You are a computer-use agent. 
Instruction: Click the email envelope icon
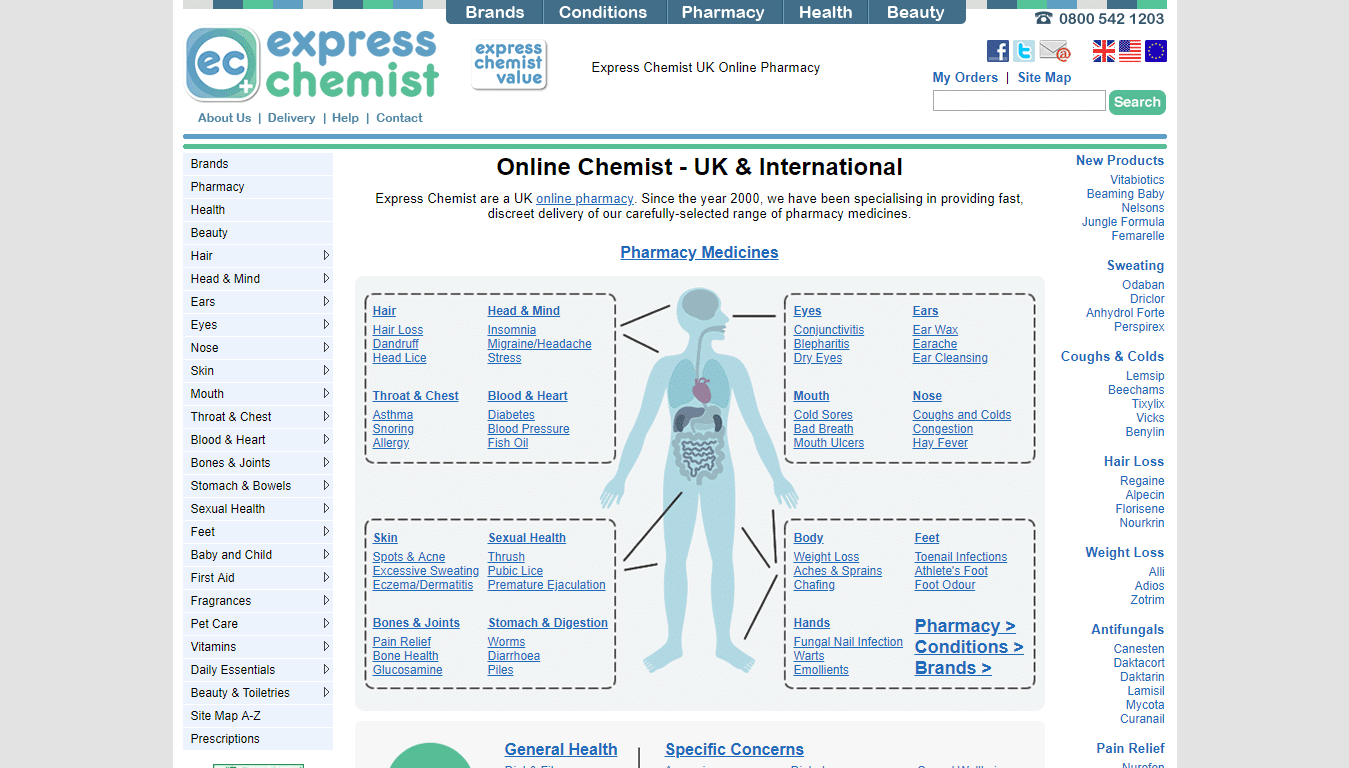point(1054,51)
